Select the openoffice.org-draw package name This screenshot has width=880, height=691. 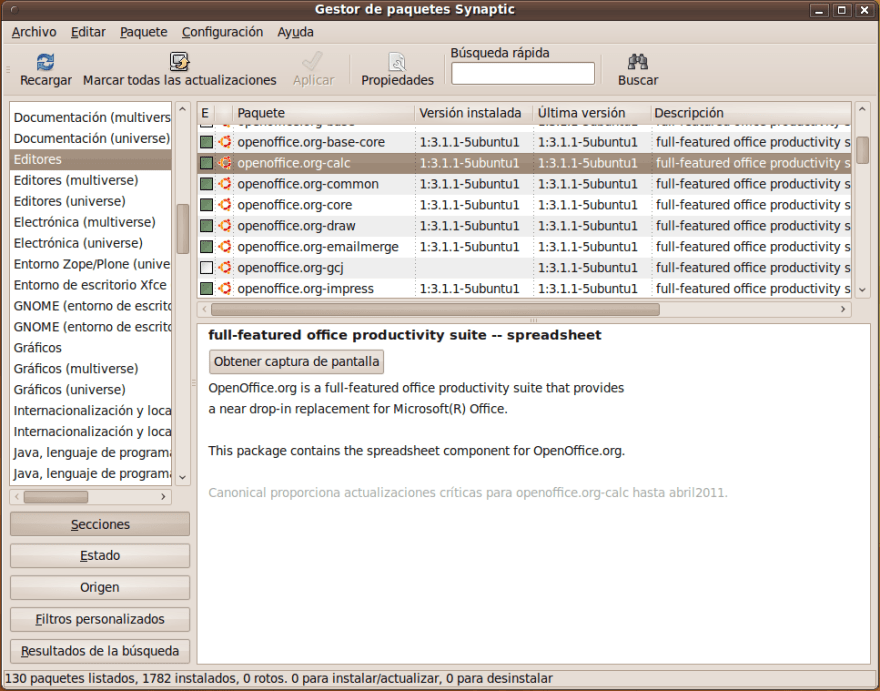point(296,226)
